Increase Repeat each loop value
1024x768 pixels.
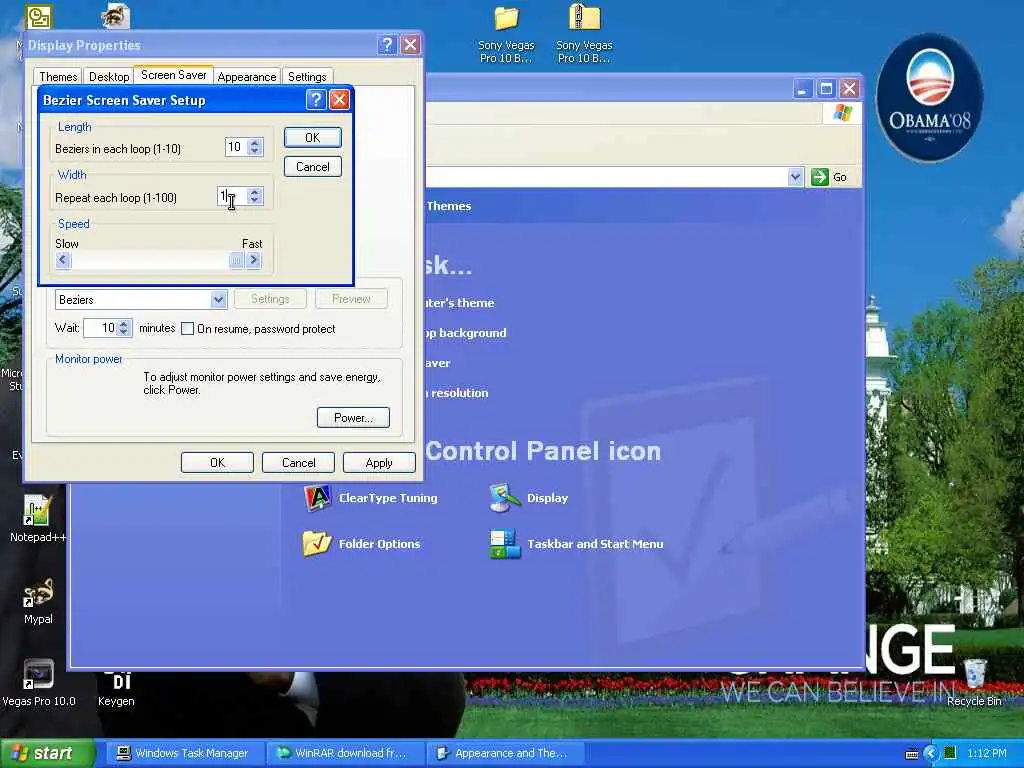coord(255,191)
